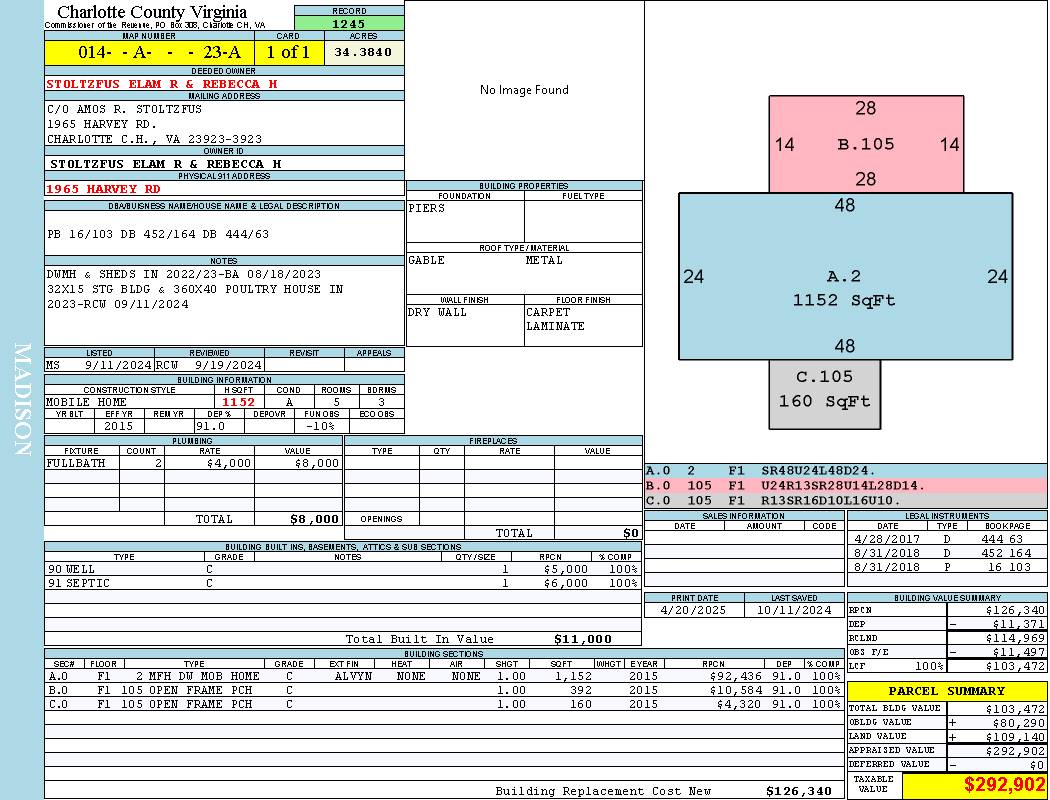Select the Parcel Summary yellow header

947,691
